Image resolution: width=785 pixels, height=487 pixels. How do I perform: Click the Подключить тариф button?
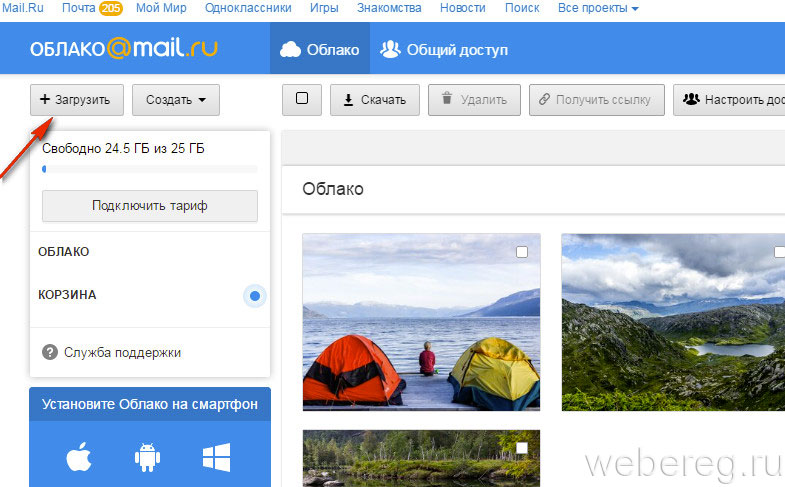[150, 206]
